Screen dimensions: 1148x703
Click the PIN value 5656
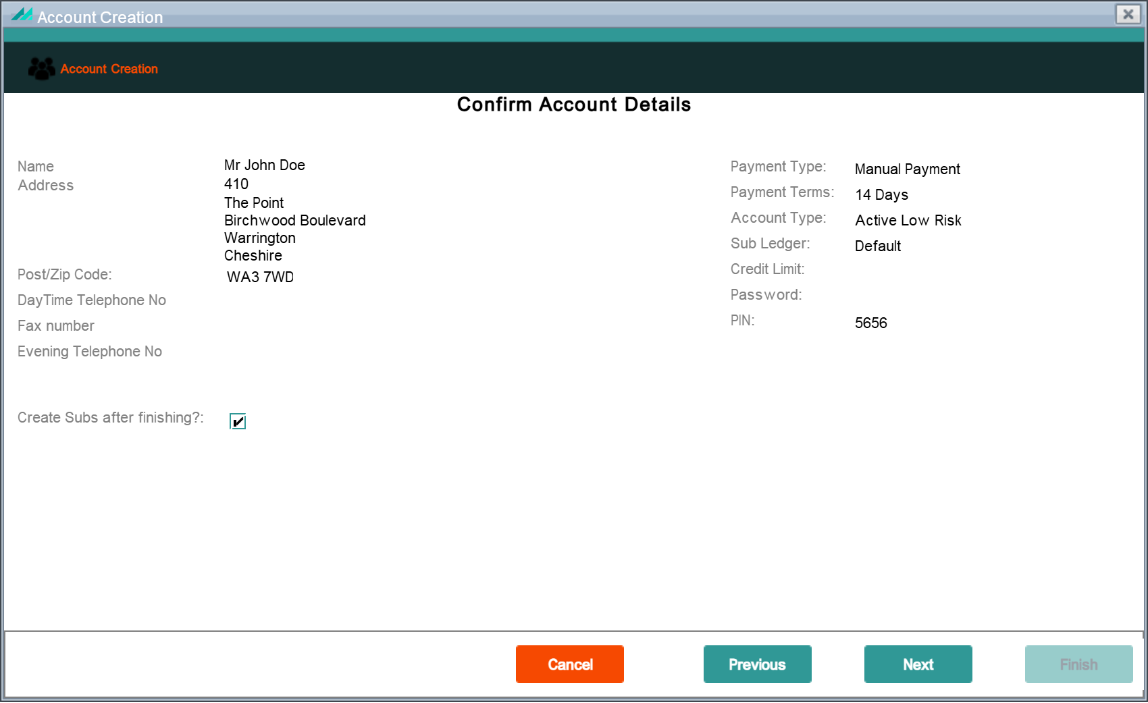871,323
